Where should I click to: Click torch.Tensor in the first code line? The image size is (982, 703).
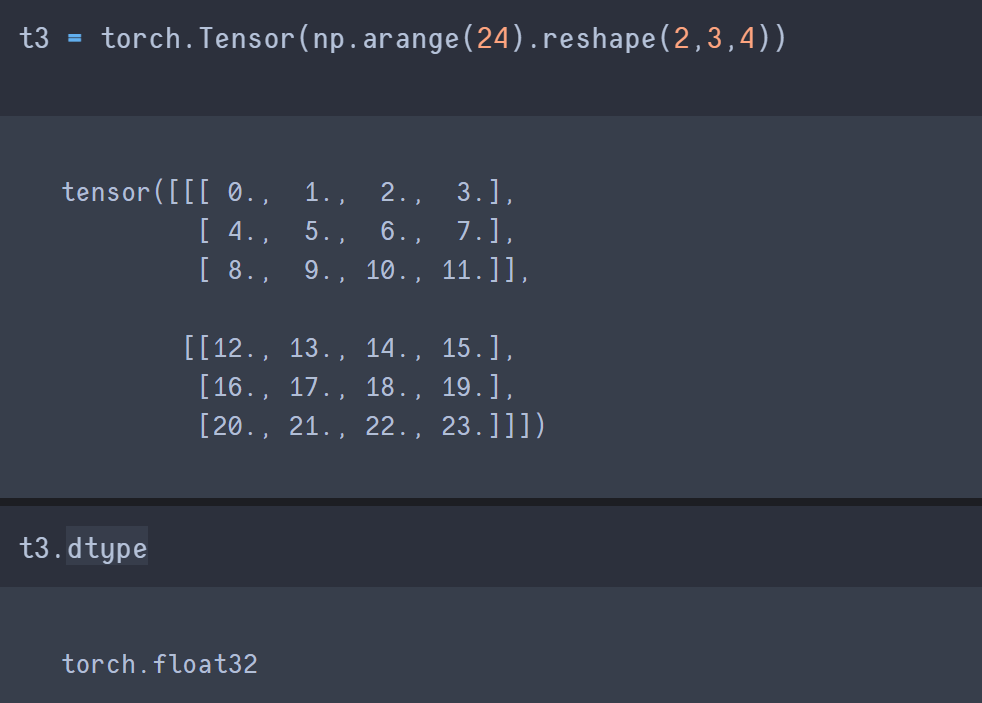197,39
